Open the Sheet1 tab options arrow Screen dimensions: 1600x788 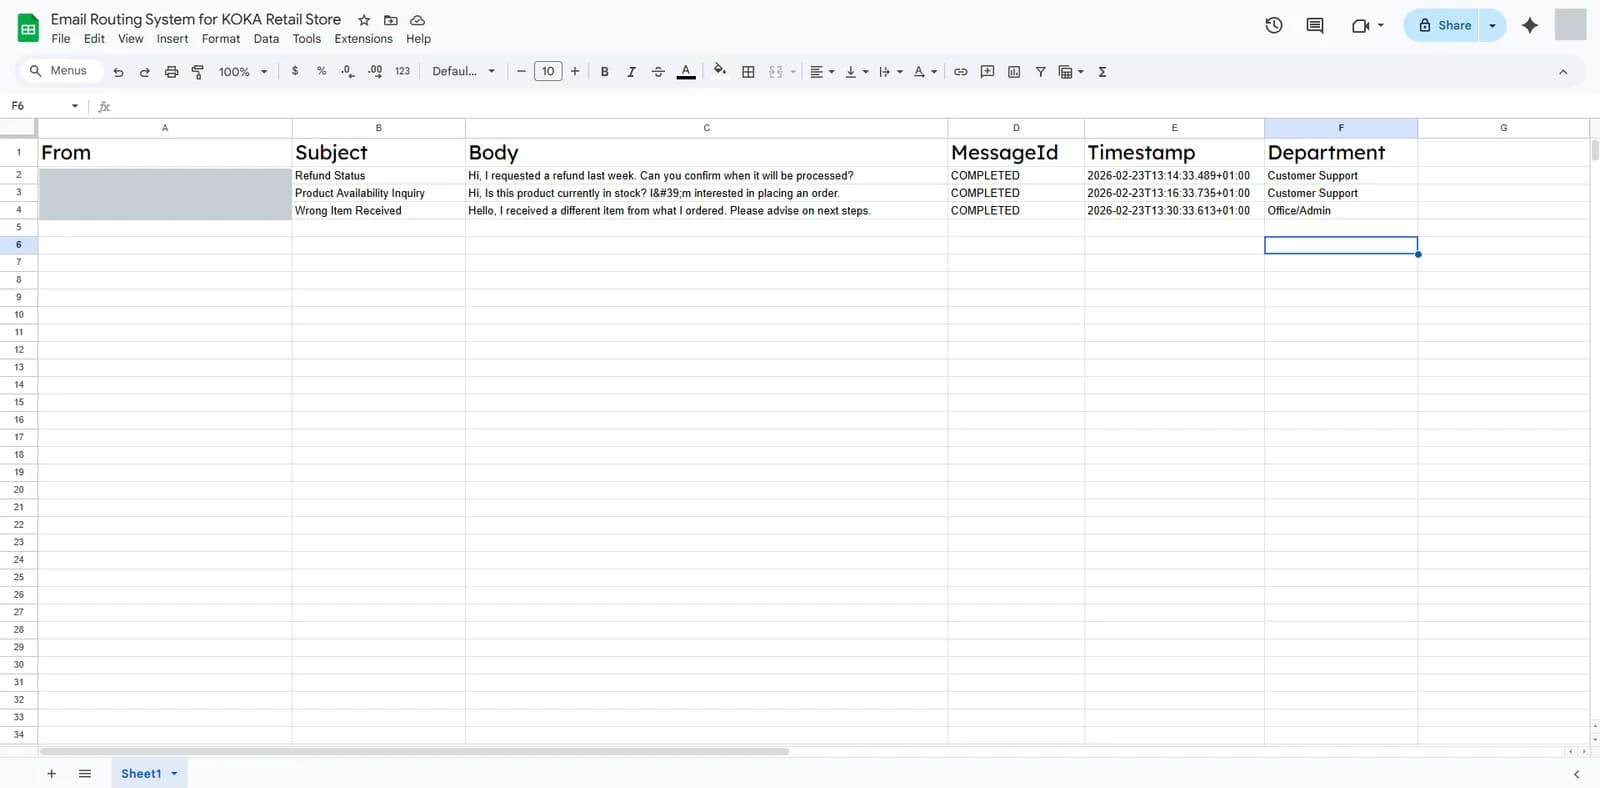pos(174,774)
